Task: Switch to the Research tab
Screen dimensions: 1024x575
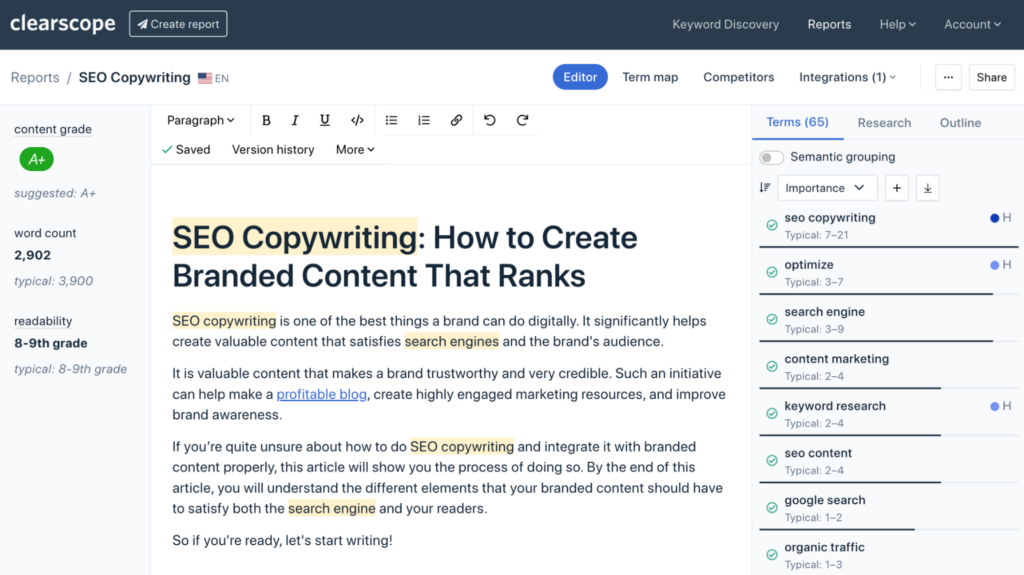Action: [884, 123]
